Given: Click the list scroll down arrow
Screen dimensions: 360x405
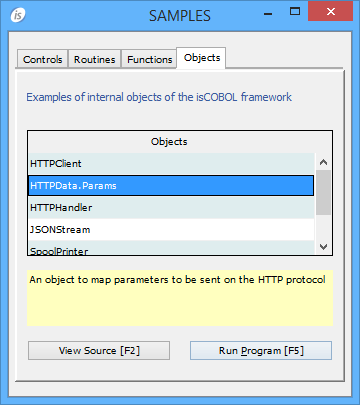Looking at the screenshot, I should pos(323,247).
